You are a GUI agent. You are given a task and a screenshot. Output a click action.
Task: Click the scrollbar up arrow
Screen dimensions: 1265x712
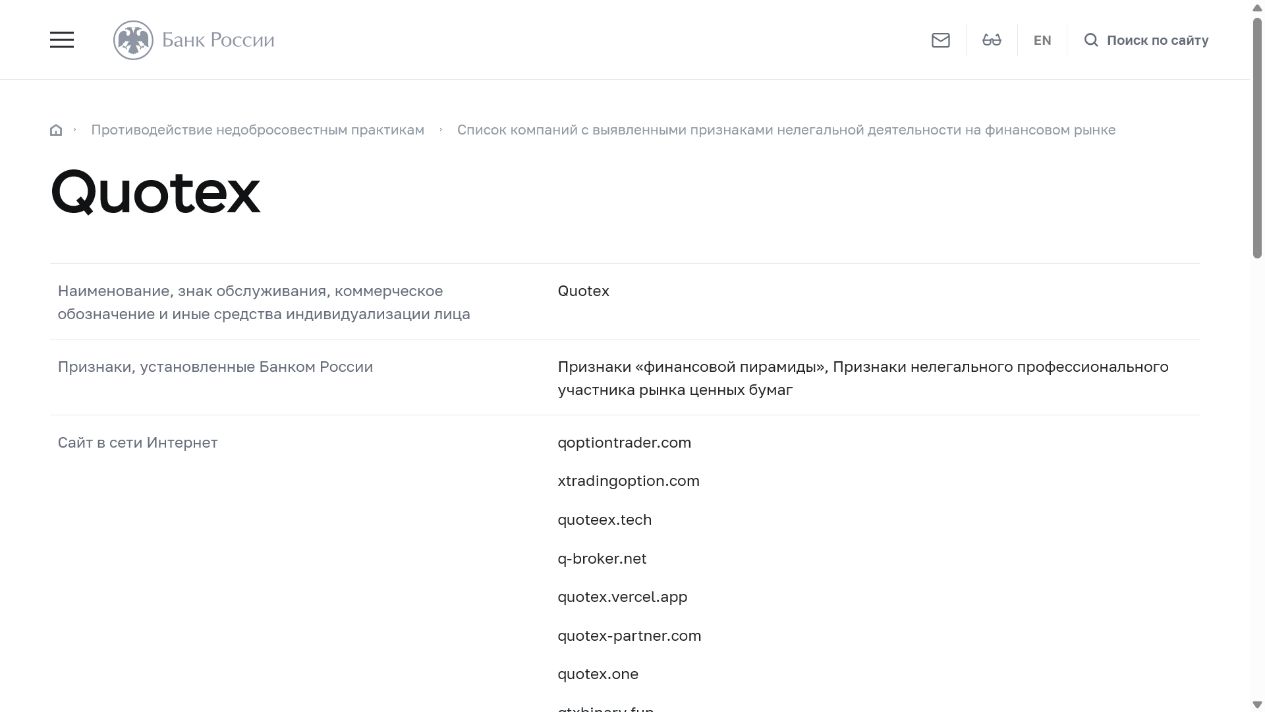tap(1257, 8)
